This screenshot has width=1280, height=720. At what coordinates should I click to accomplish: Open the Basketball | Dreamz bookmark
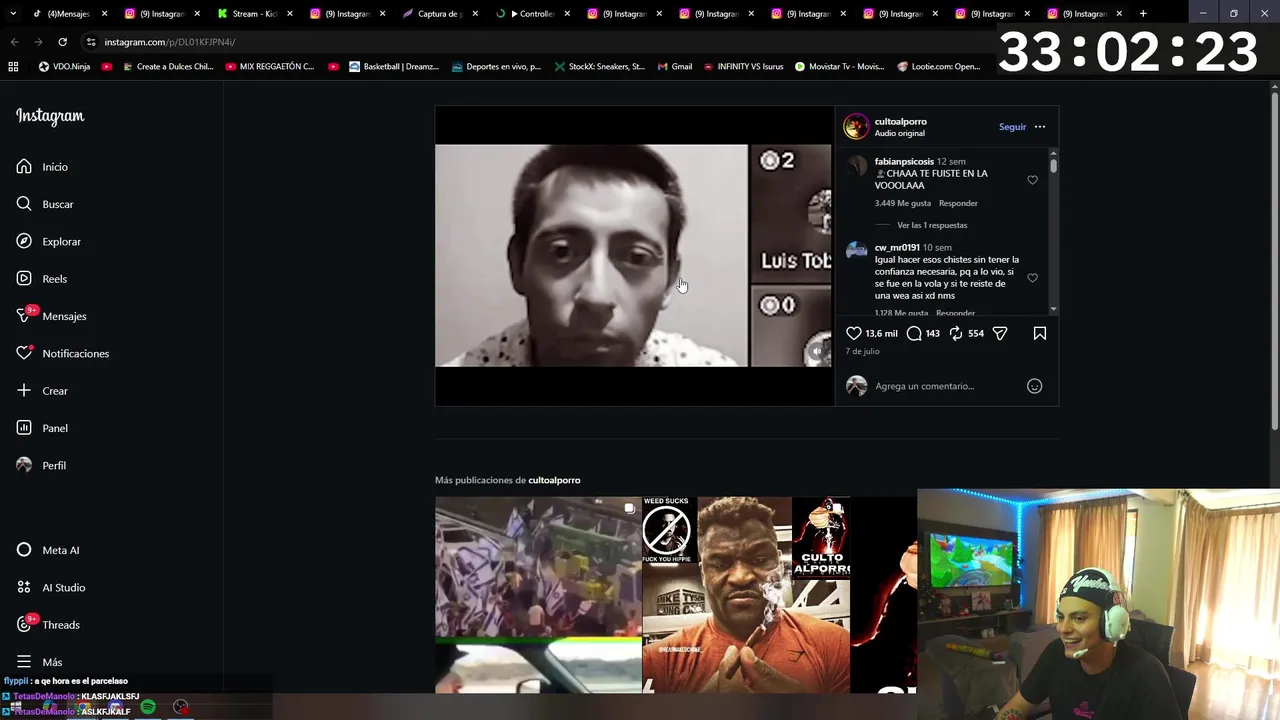[394, 67]
